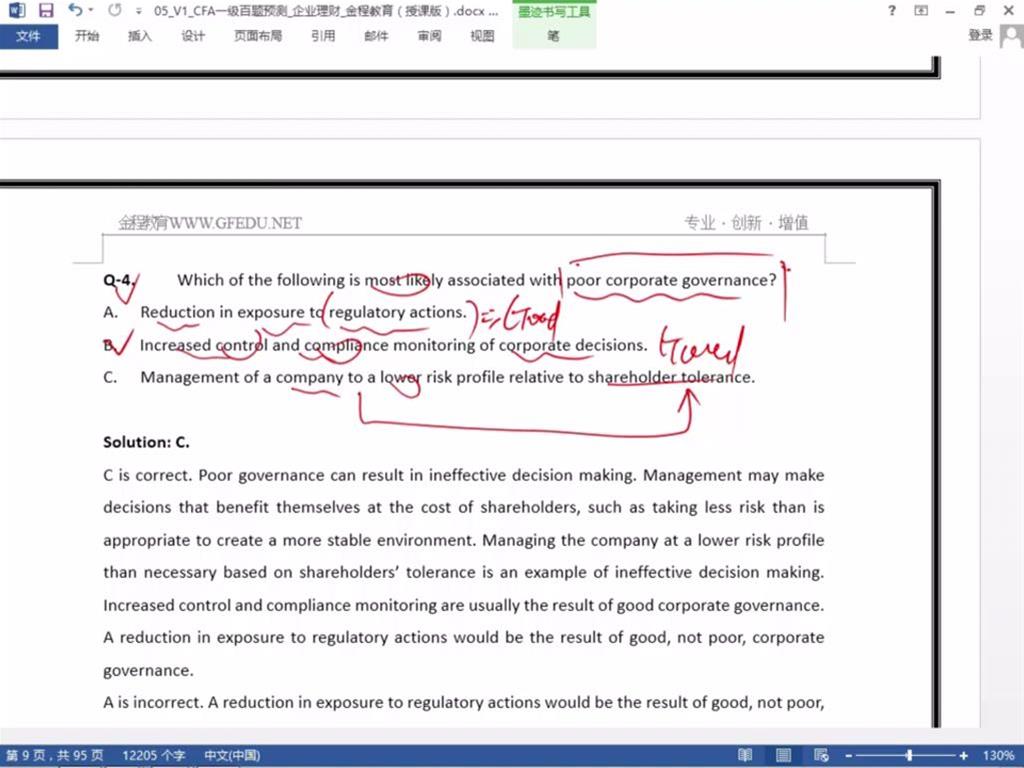Click the line starting 'A is incorrect.'

click(x=464, y=703)
